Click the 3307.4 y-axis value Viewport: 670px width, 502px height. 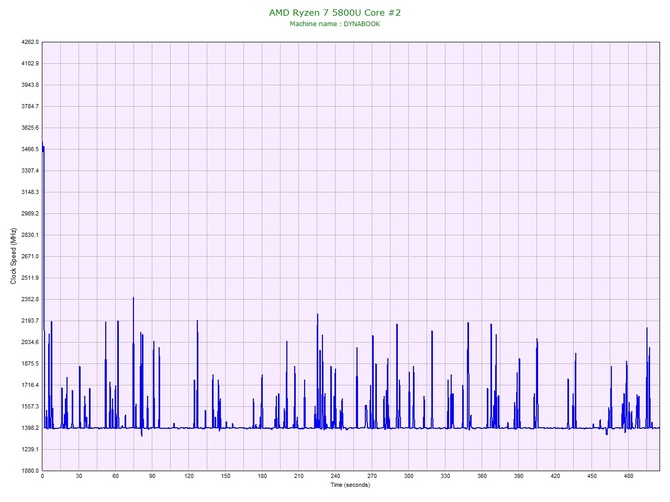(x=30, y=171)
